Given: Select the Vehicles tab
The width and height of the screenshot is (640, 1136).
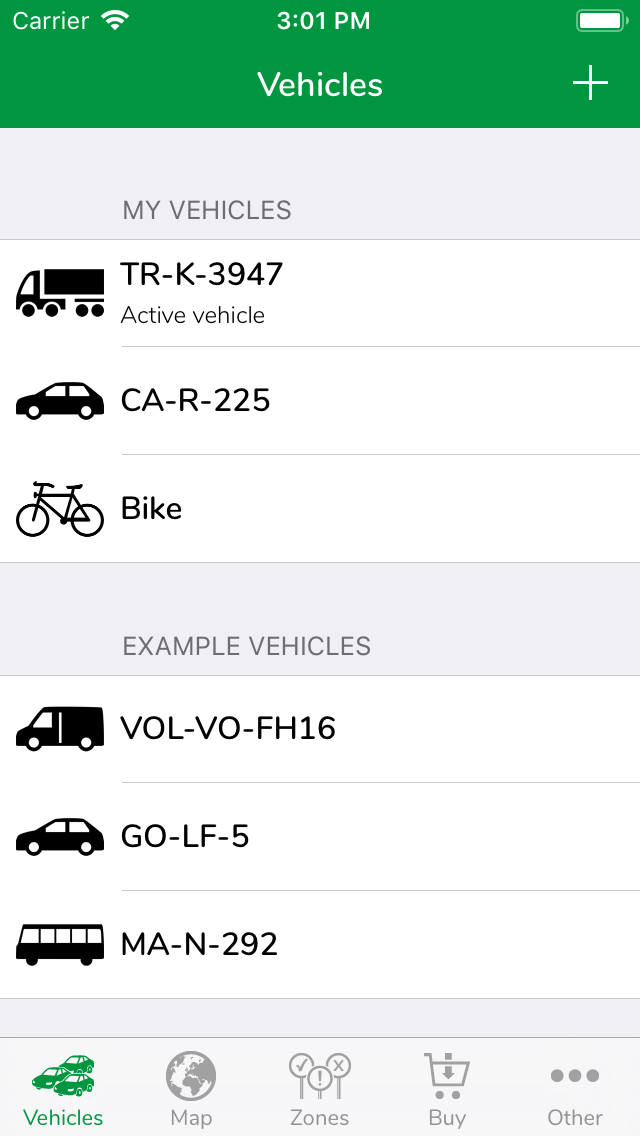Looking at the screenshot, I should coord(63,1090).
